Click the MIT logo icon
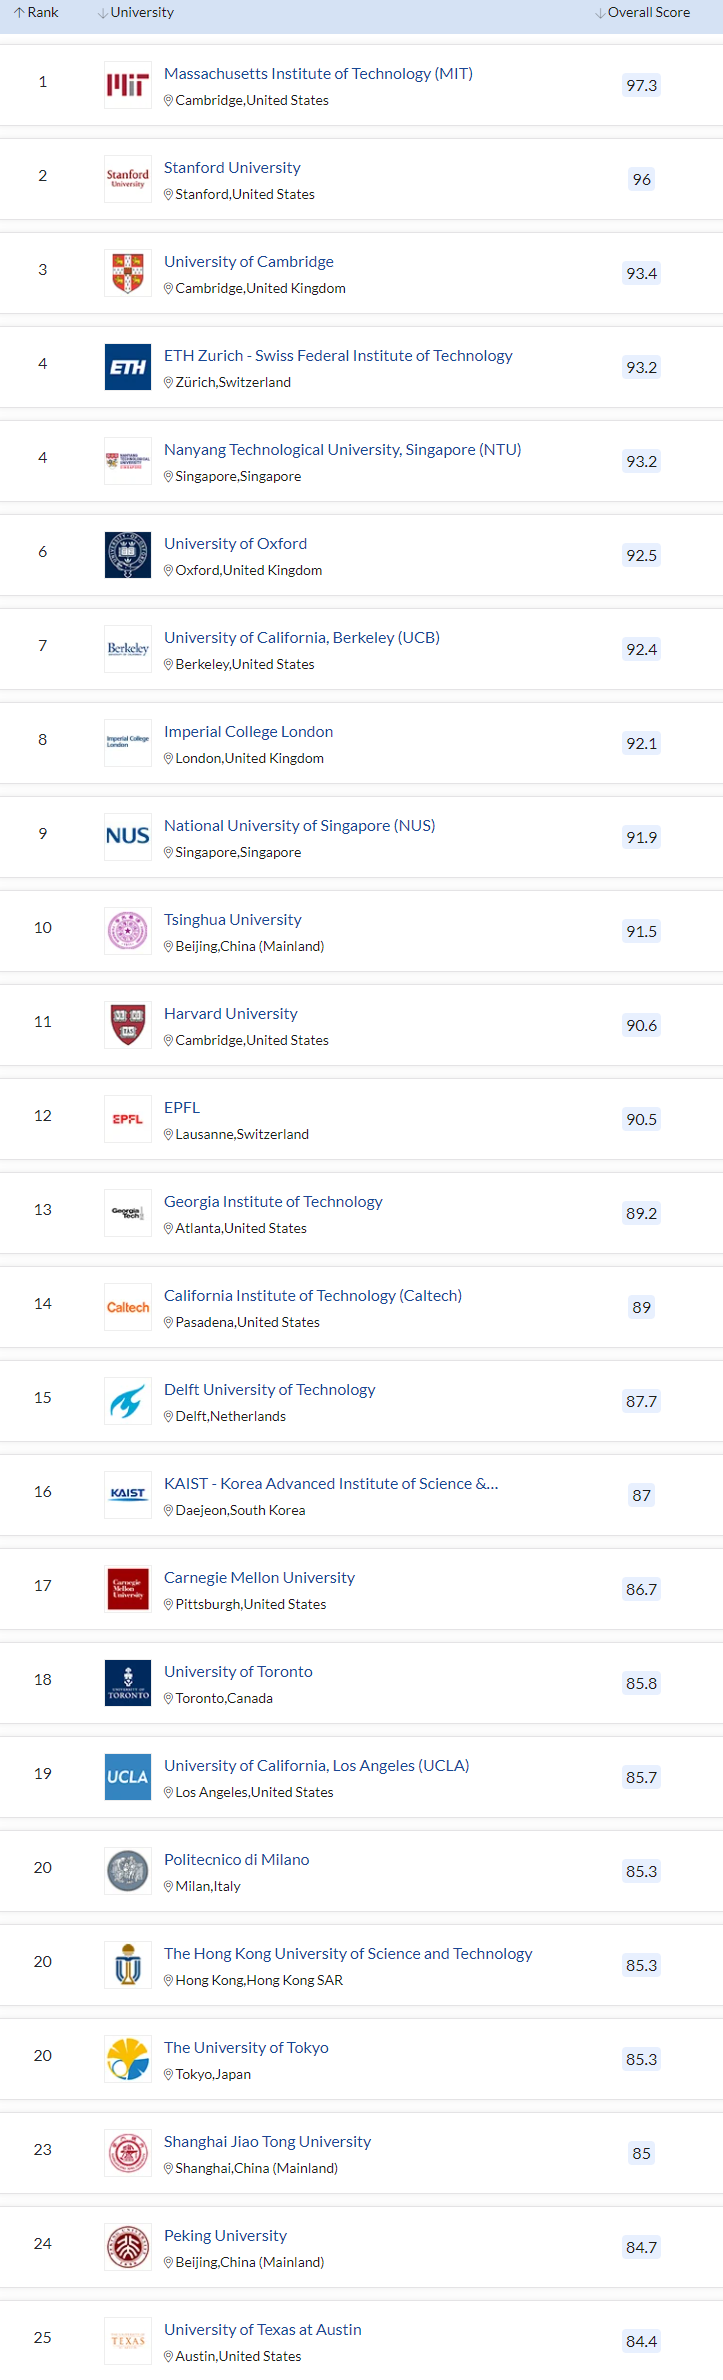Viewport: 723px width, 2380px height. coord(128,86)
